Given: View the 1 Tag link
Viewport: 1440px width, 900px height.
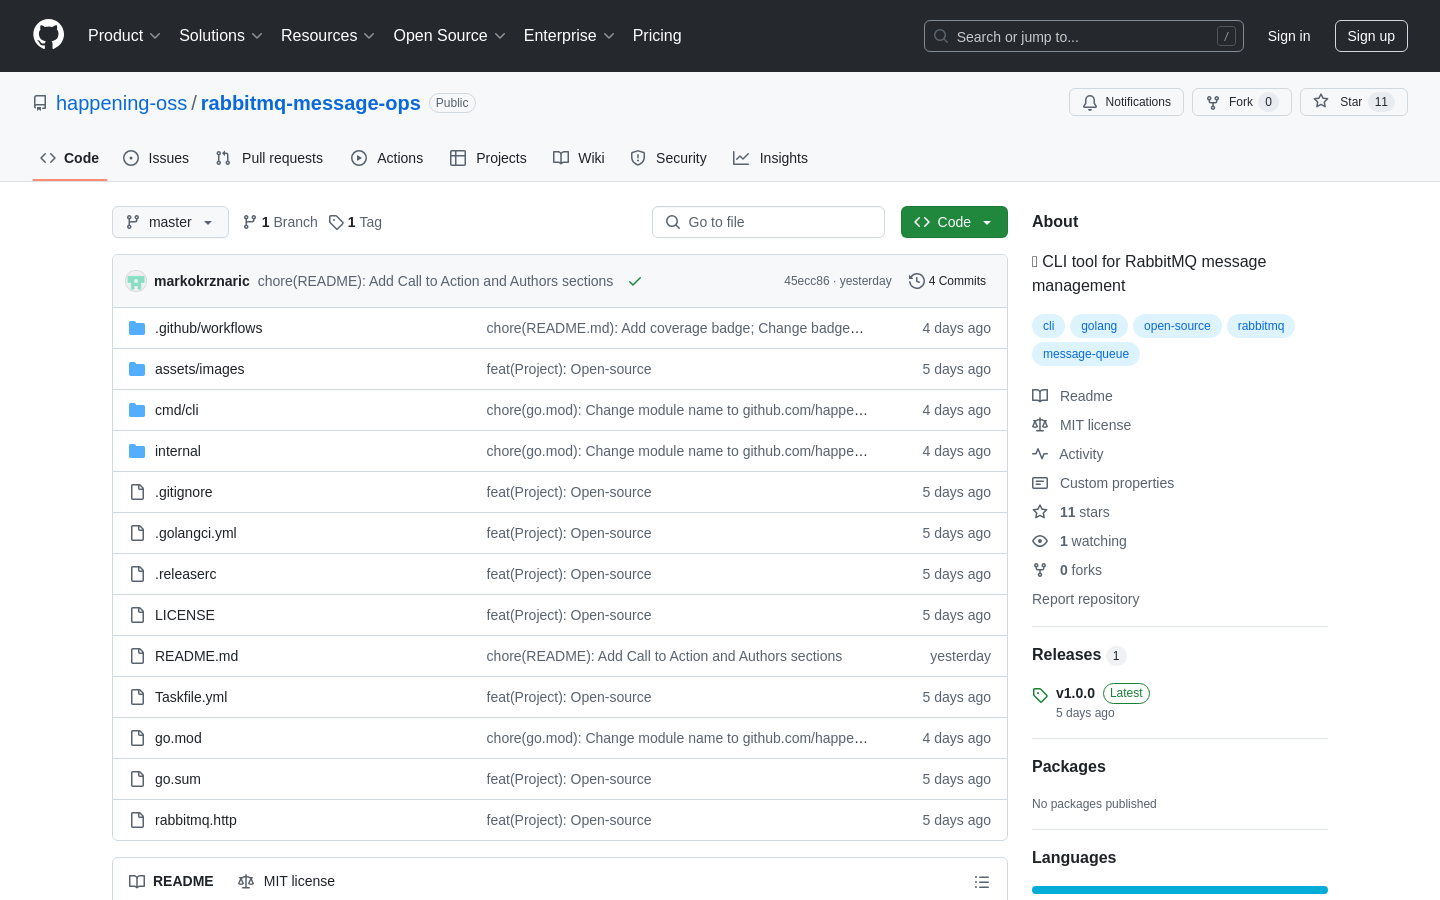Looking at the screenshot, I should (x=355, y=222).
